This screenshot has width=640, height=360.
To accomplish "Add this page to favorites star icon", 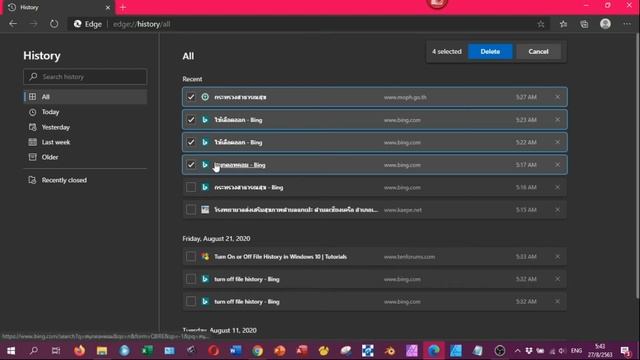I will pos(541,24).
